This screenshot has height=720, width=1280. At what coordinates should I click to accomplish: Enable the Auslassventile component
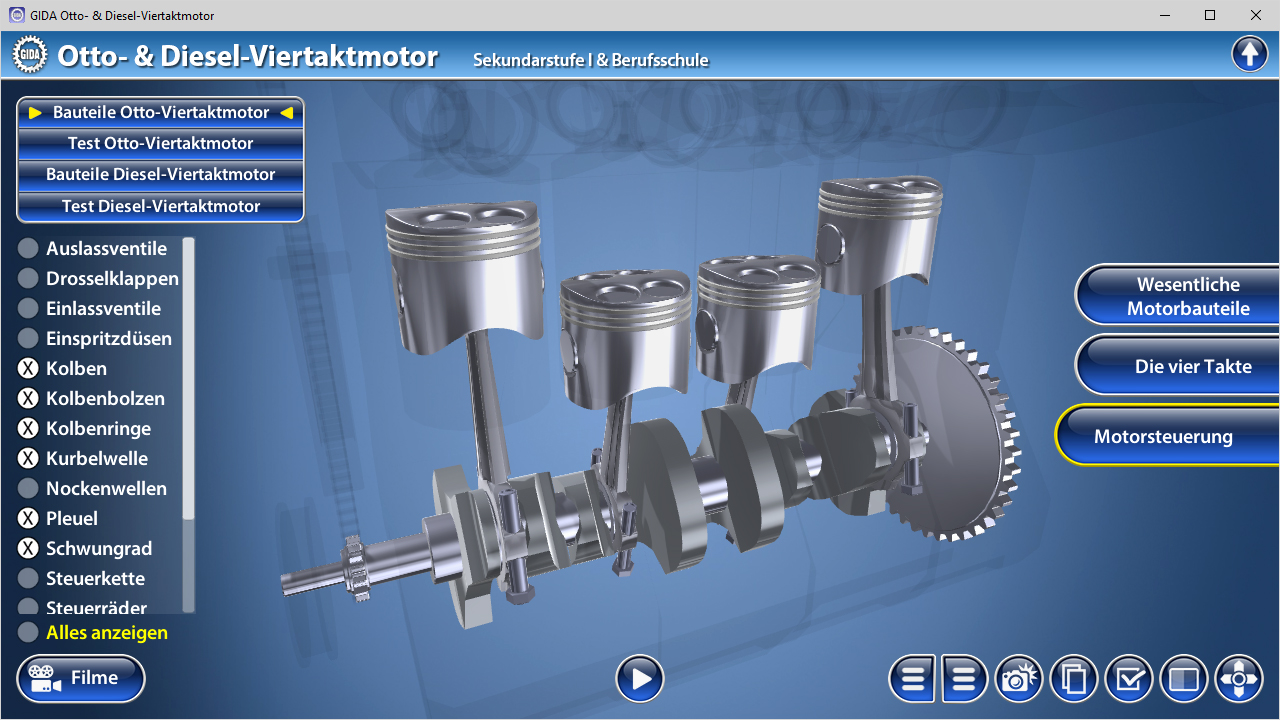tap(28, 249)
